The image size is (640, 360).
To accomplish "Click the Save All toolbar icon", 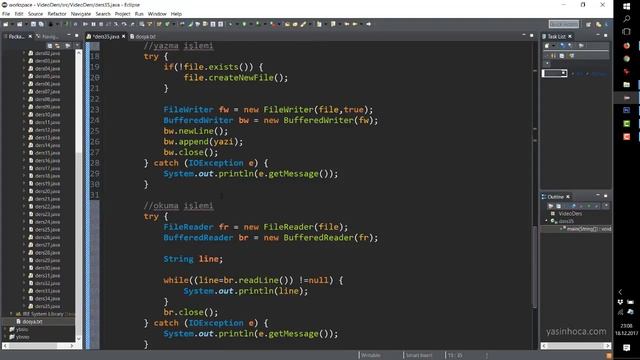I will (x=41, y=24).
